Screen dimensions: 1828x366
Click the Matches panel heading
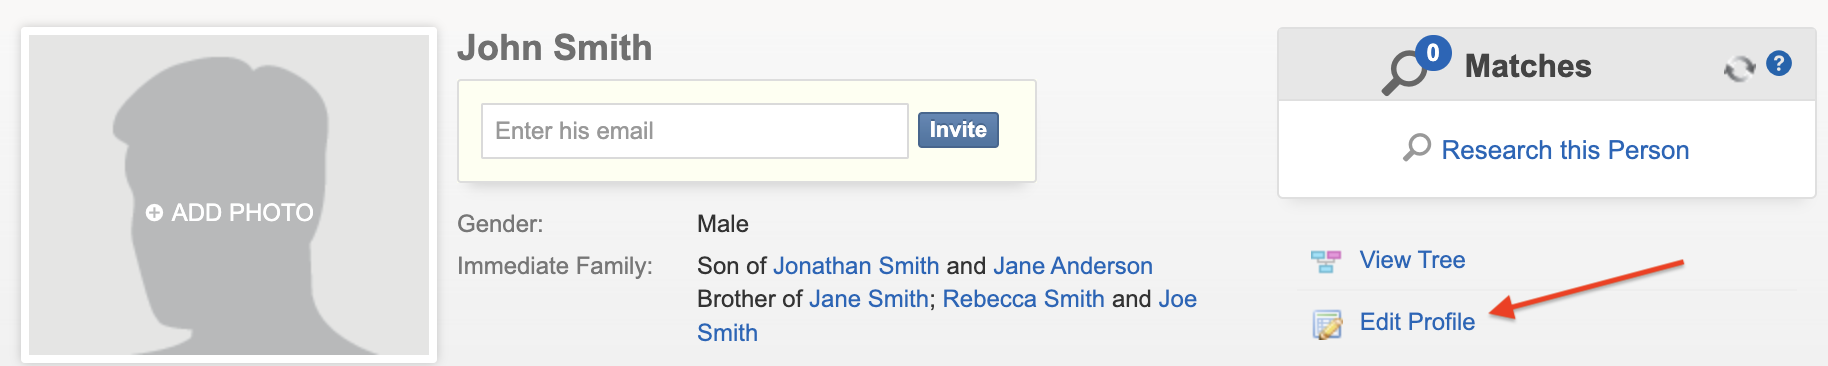click(1528, 66)
